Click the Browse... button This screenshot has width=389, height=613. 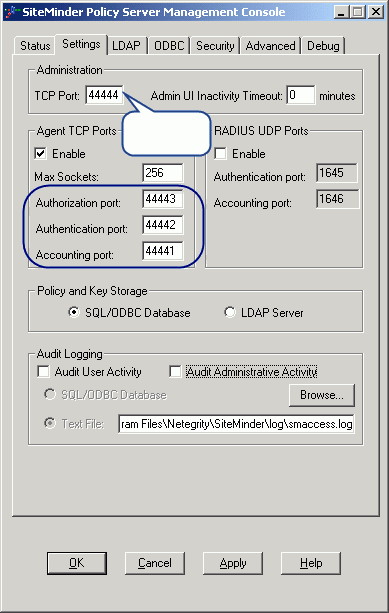tap(322, 395)
